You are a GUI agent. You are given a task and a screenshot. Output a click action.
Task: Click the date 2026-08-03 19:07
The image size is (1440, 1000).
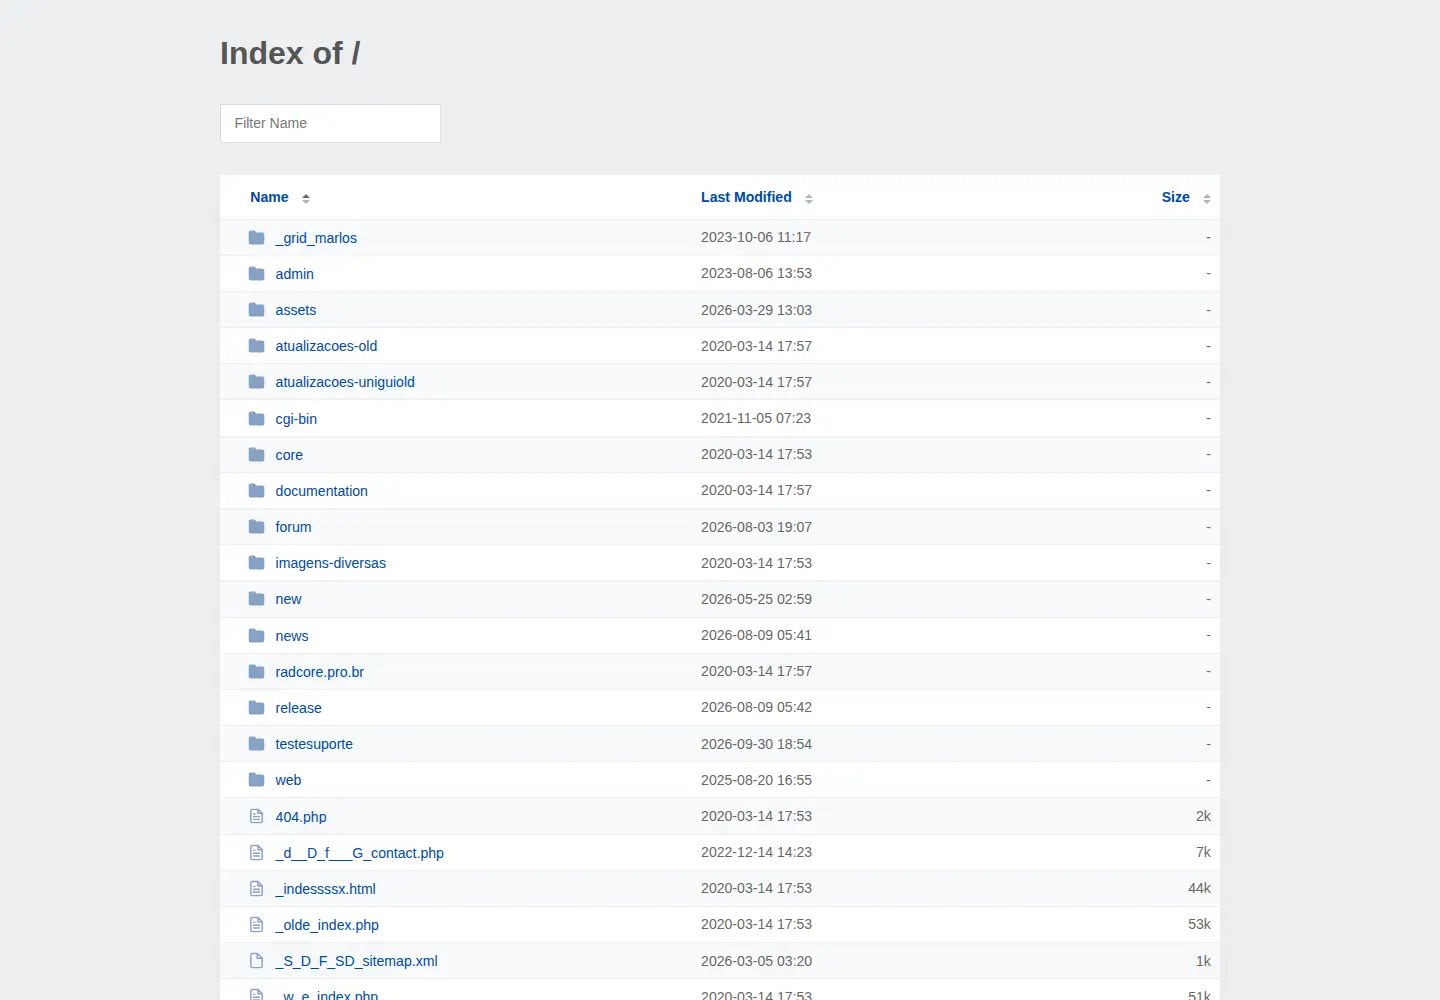[756, 527]
